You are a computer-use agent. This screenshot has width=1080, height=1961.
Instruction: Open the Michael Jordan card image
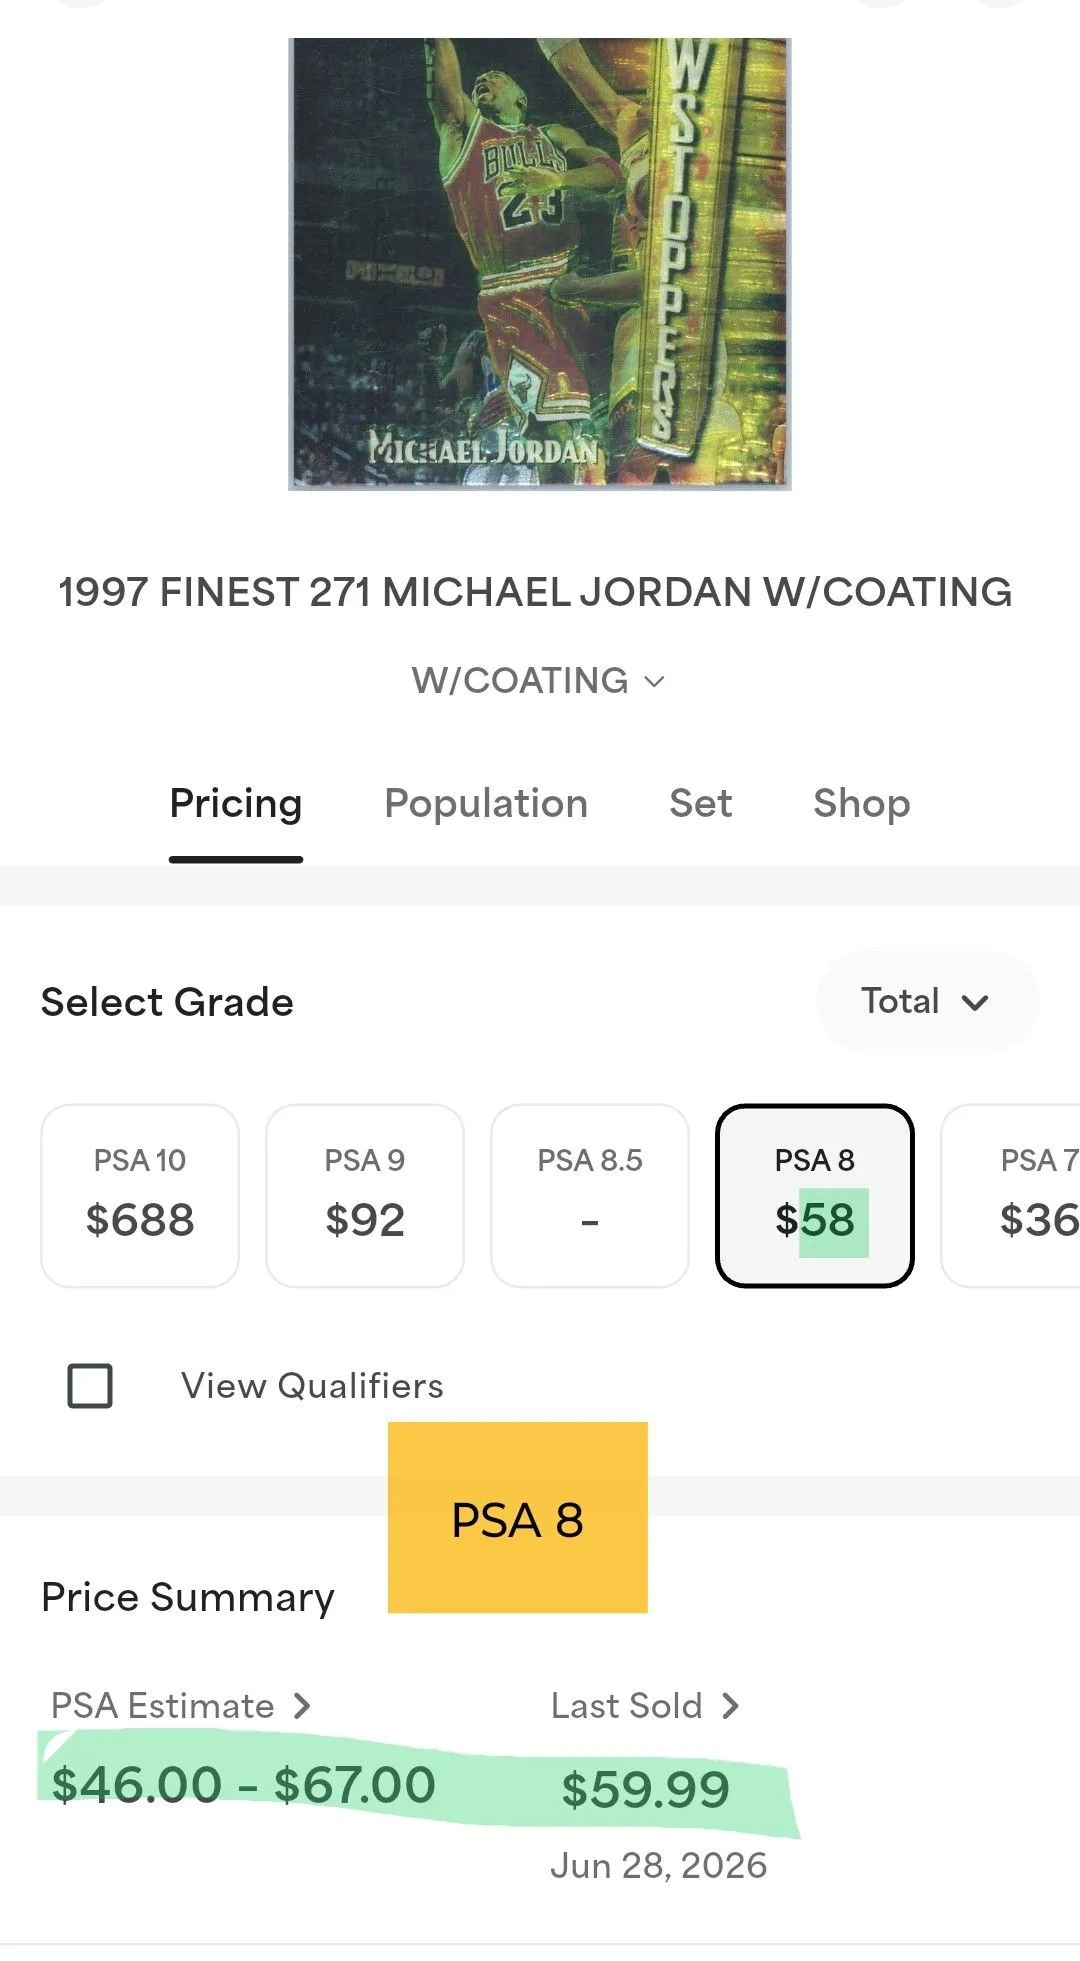point(540,264)
